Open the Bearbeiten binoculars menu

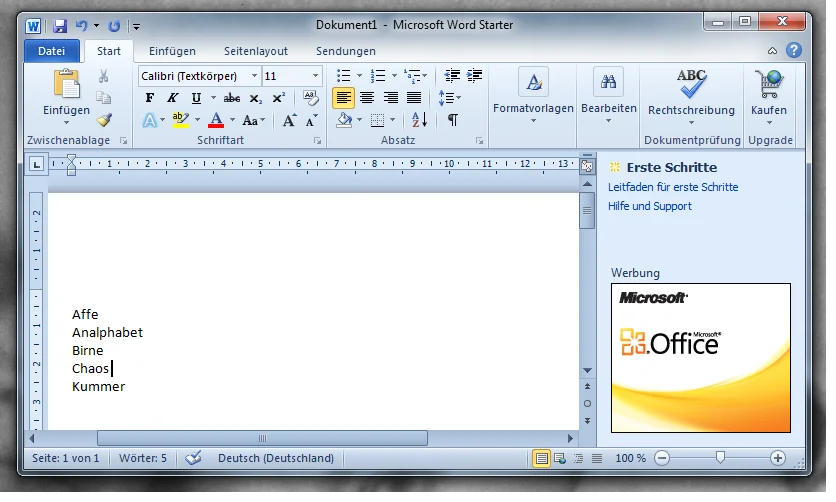click(608, 96)
